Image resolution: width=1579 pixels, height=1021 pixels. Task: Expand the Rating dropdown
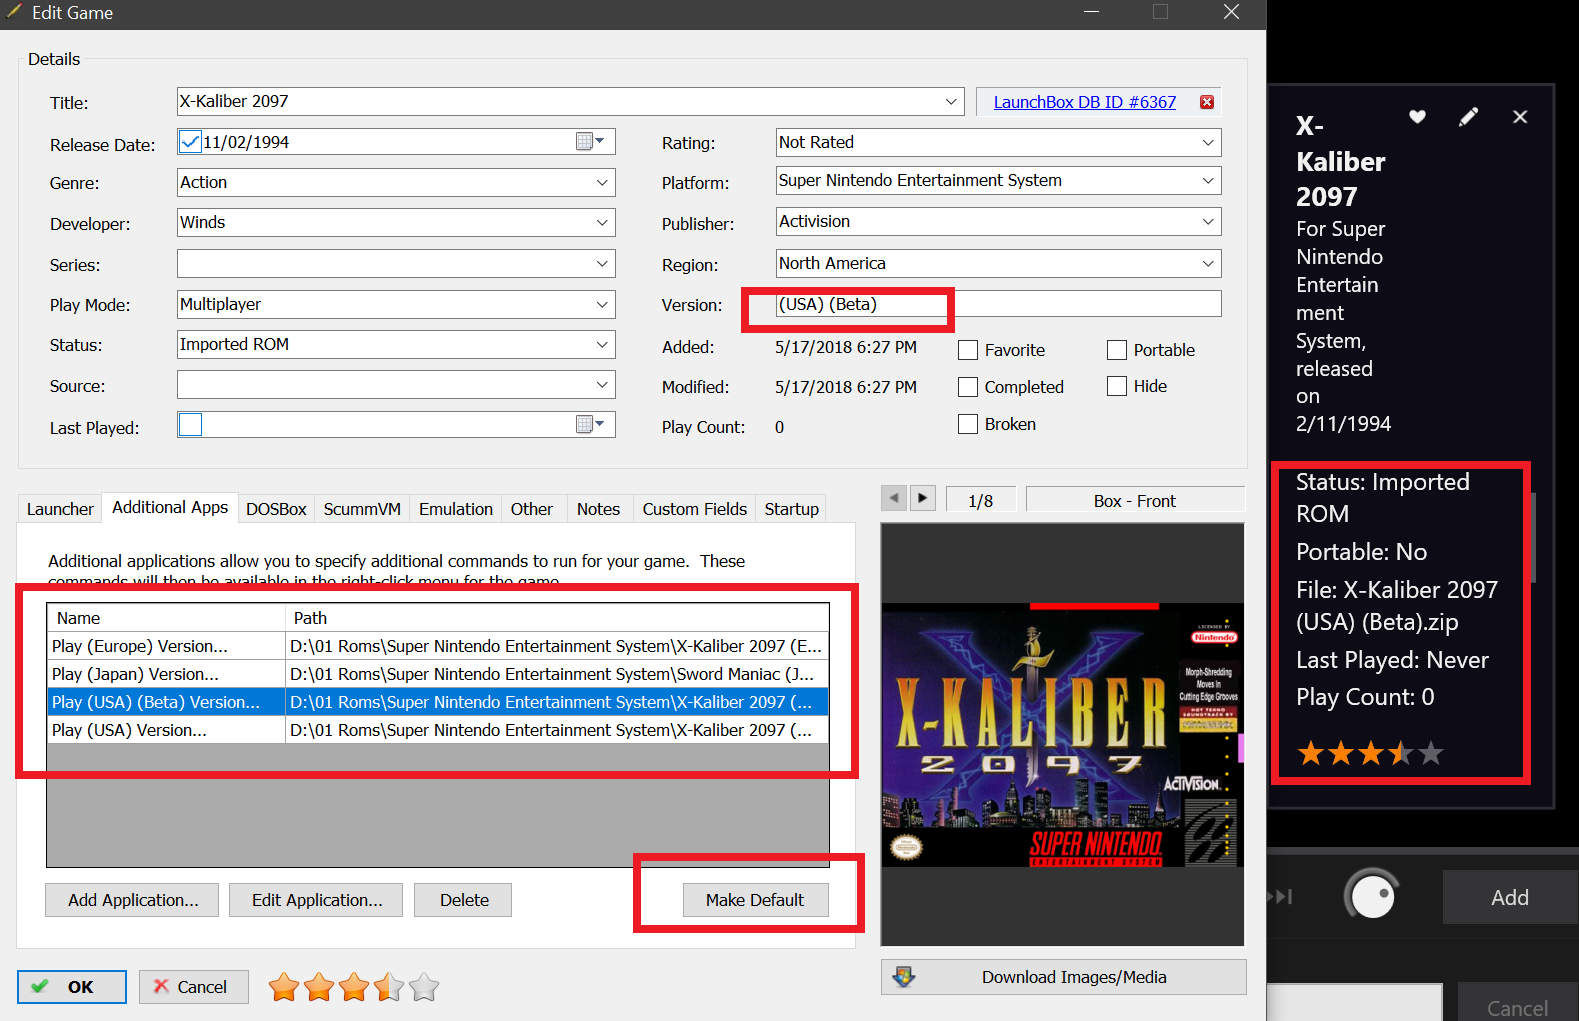[1208, 142]
